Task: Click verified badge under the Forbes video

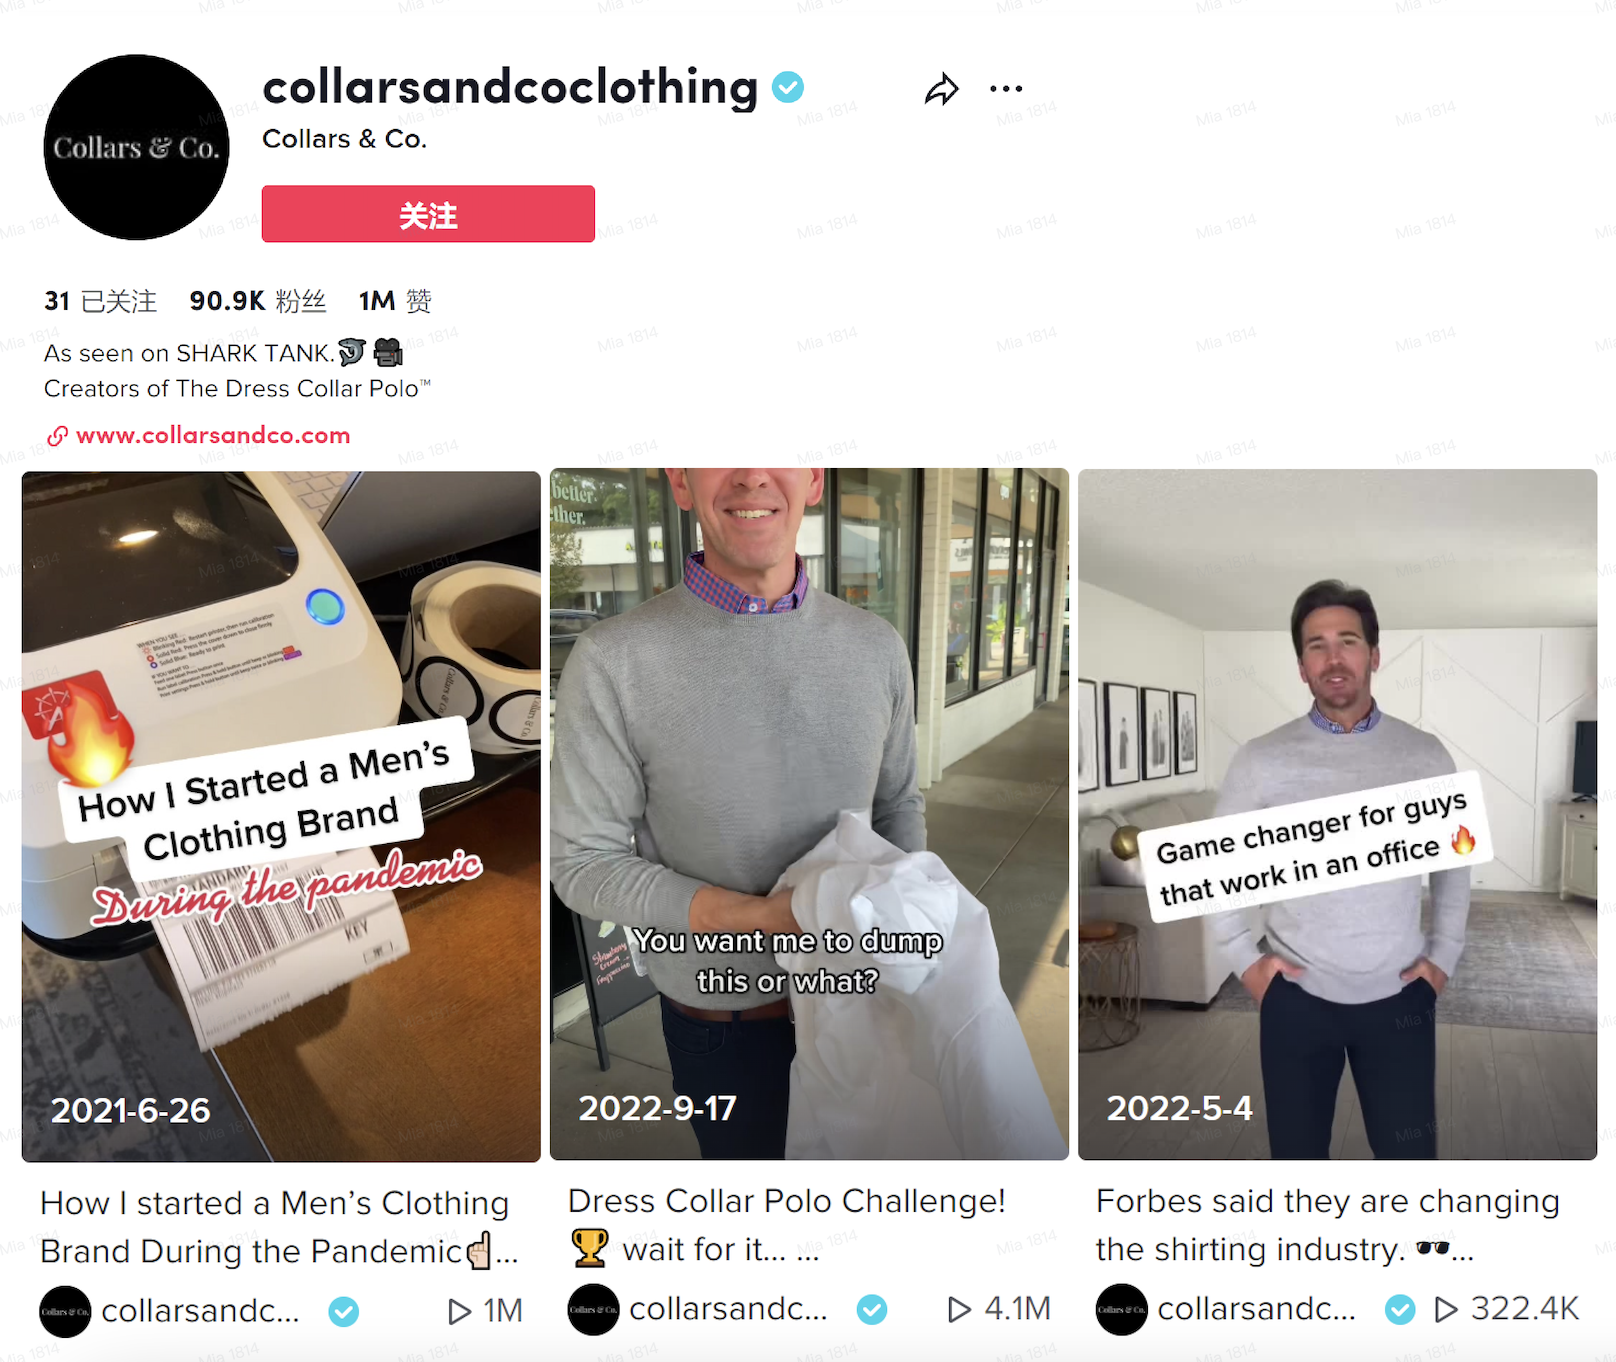Action: 1400,1309
